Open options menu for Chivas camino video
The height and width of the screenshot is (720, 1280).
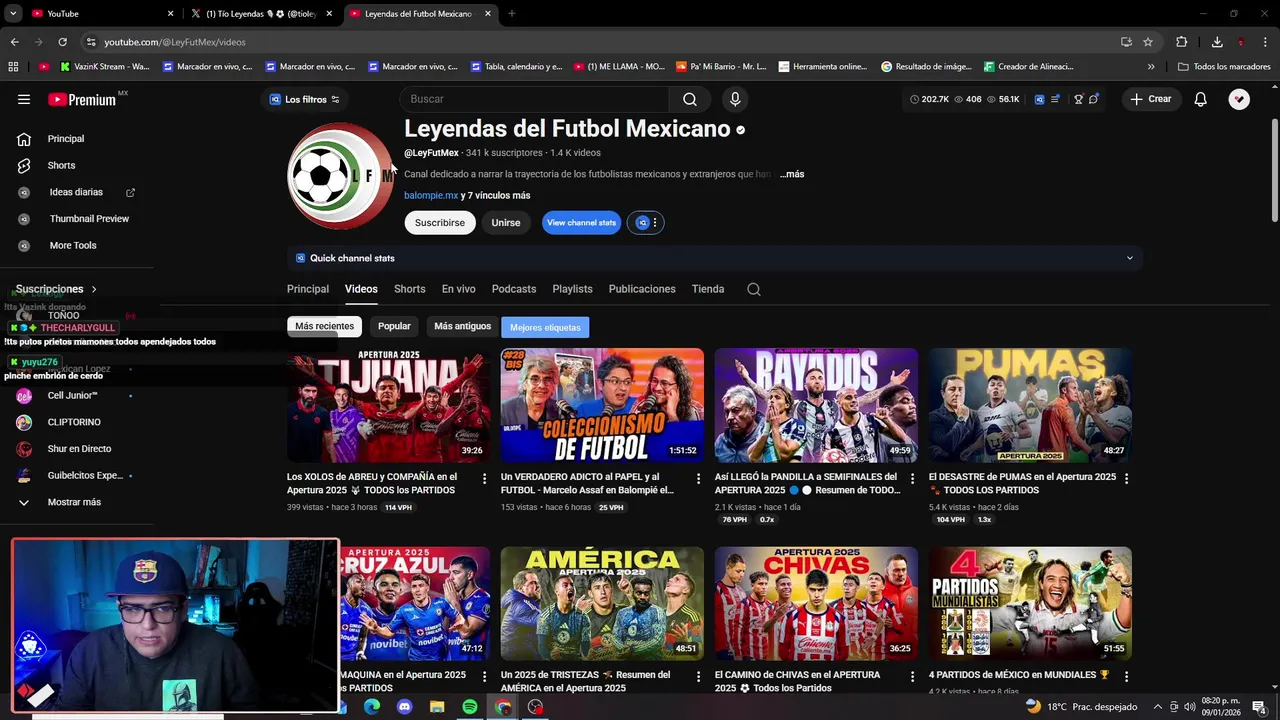point(912,677)
